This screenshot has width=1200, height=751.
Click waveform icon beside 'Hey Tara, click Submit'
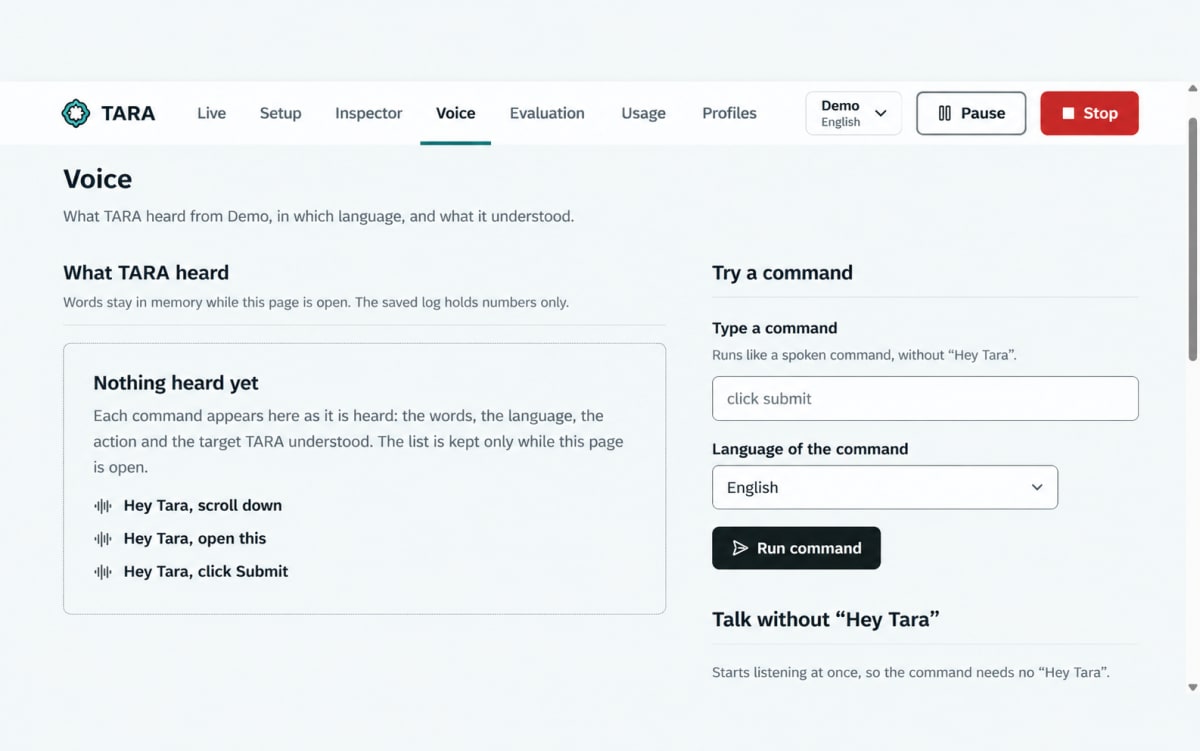pos(103,572)
